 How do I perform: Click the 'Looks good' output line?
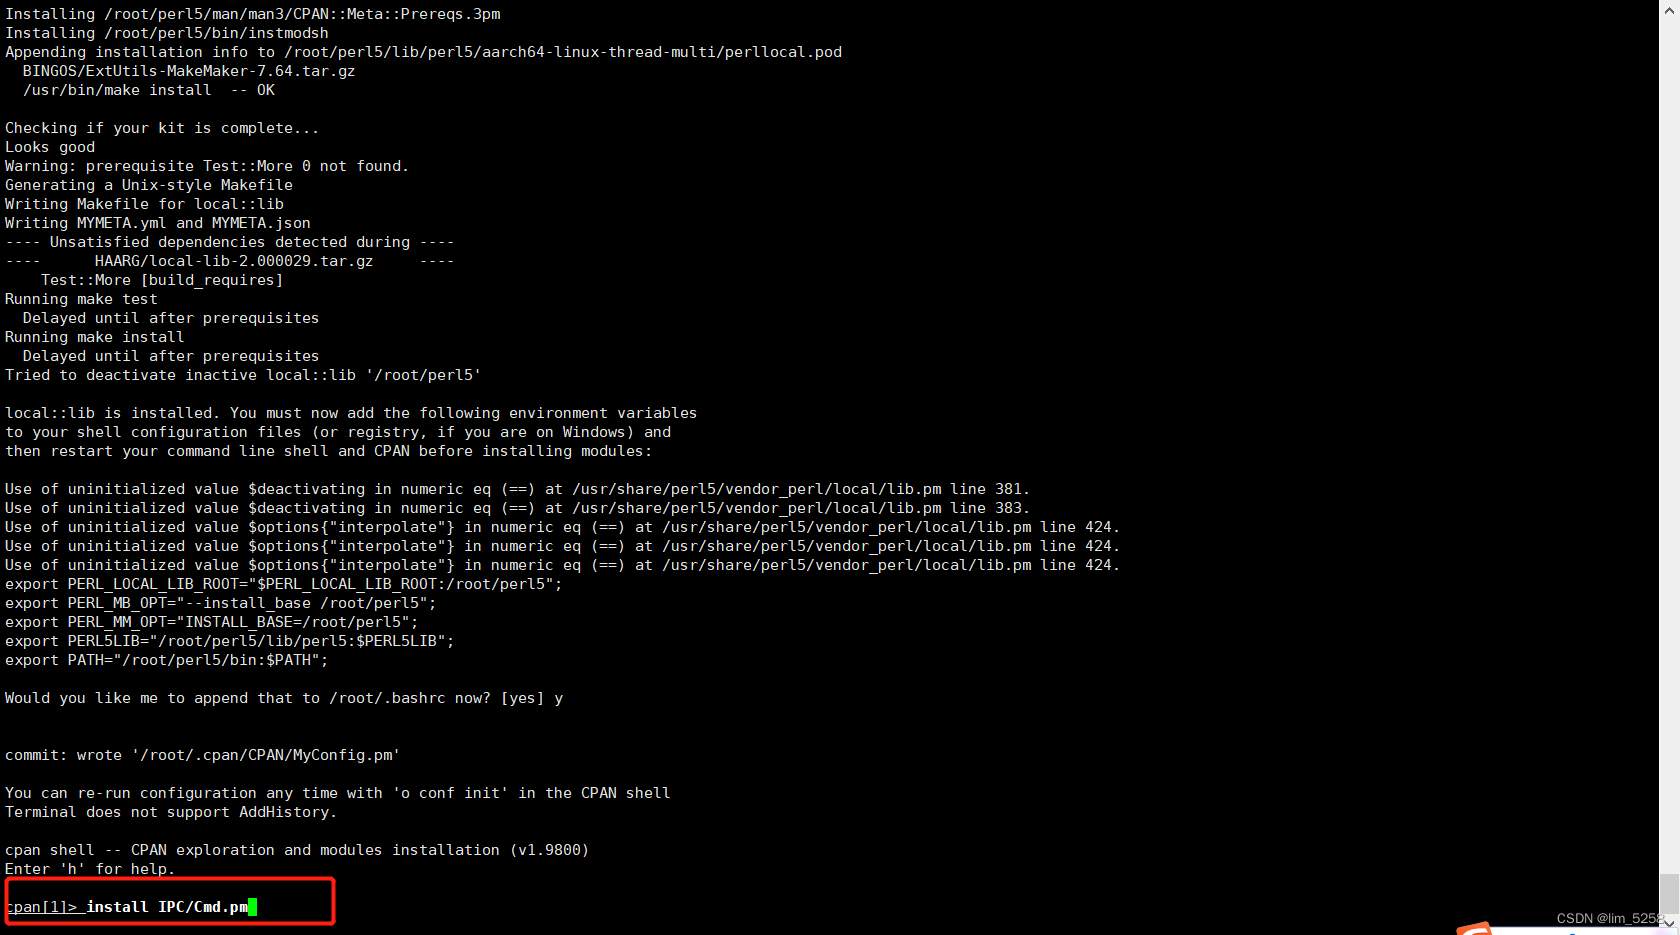pos(50,147)
